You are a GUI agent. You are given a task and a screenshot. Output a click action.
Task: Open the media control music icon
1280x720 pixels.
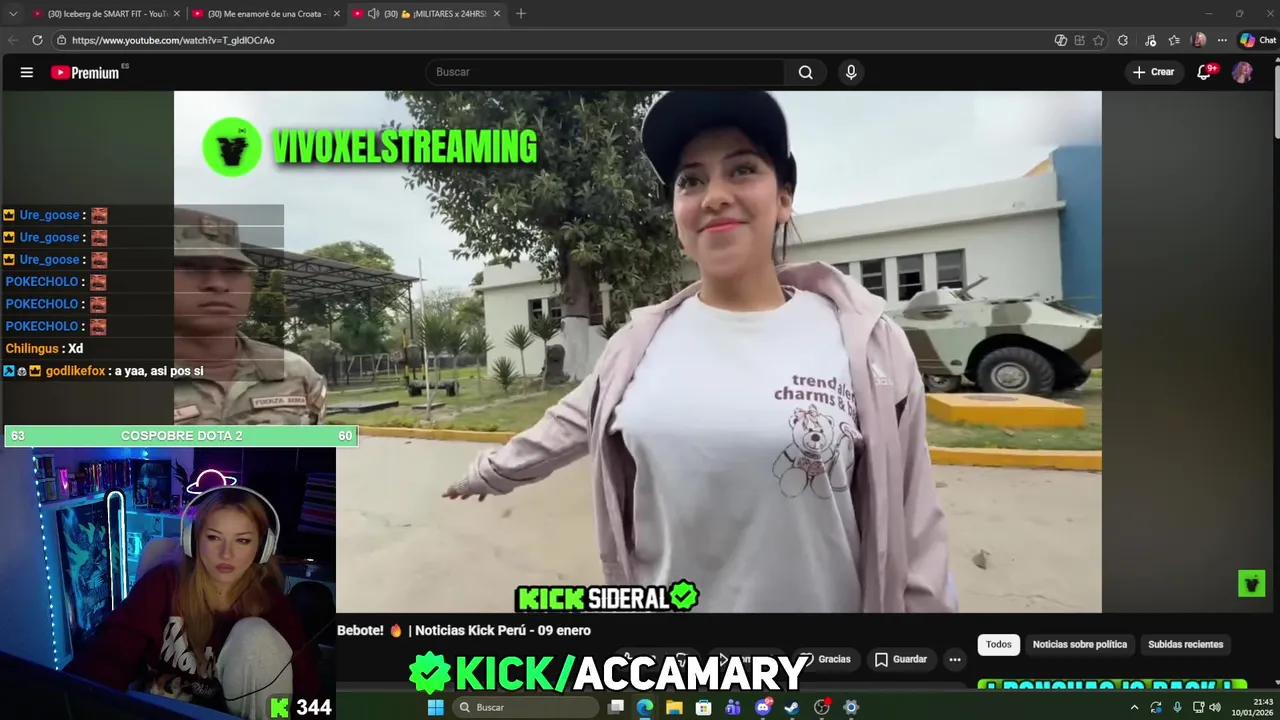pyautogui.click(x=1150, y=40)
